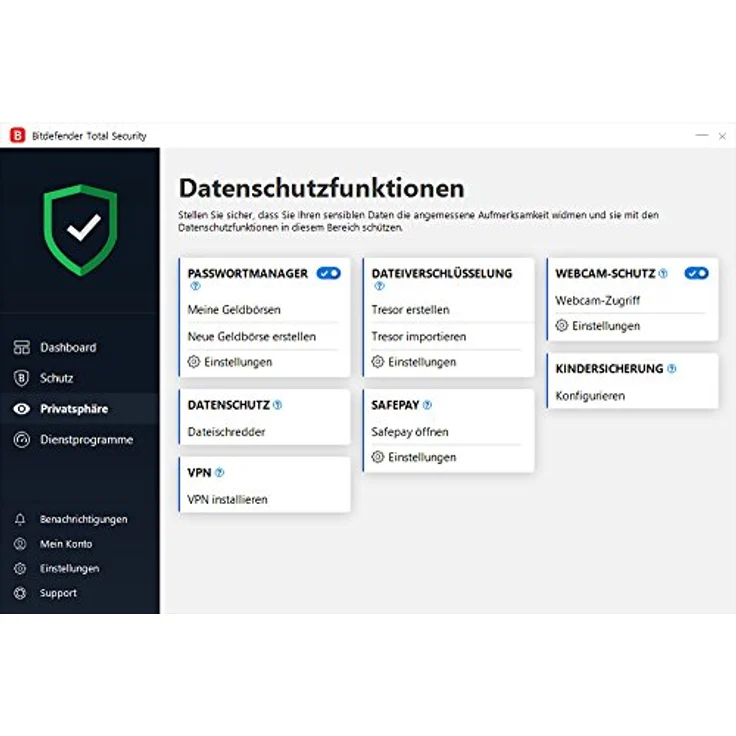736x736 pixels.
Task: Open Dateiverschlüsselung Einstellungen link
Action: point(422,362)
